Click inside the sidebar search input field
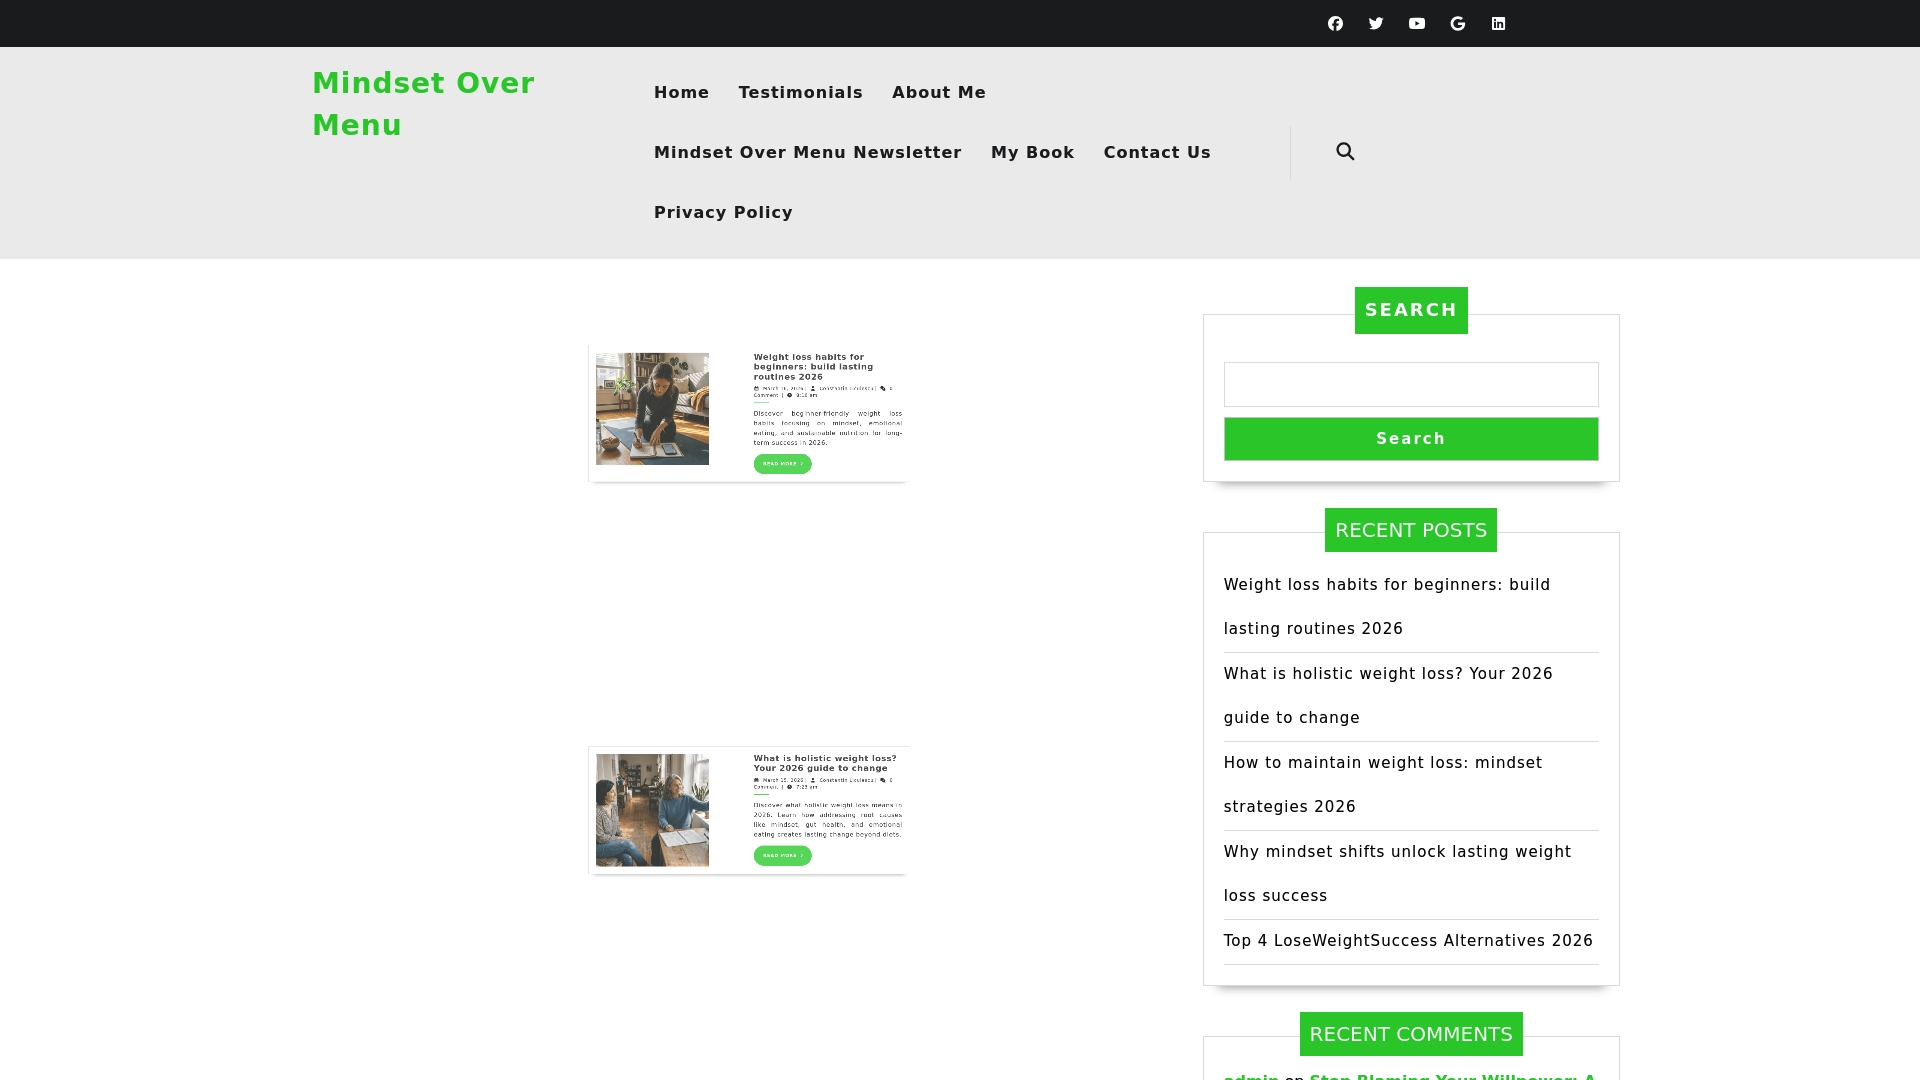 [1410, 384]
